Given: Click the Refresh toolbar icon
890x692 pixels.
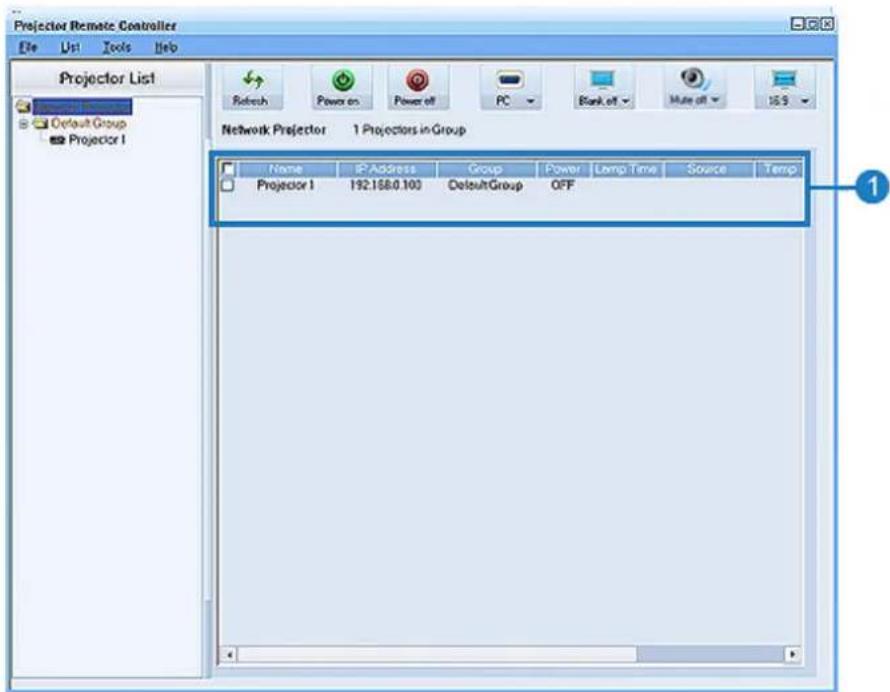Looking at the screenshot, I should tap(252, 80).
